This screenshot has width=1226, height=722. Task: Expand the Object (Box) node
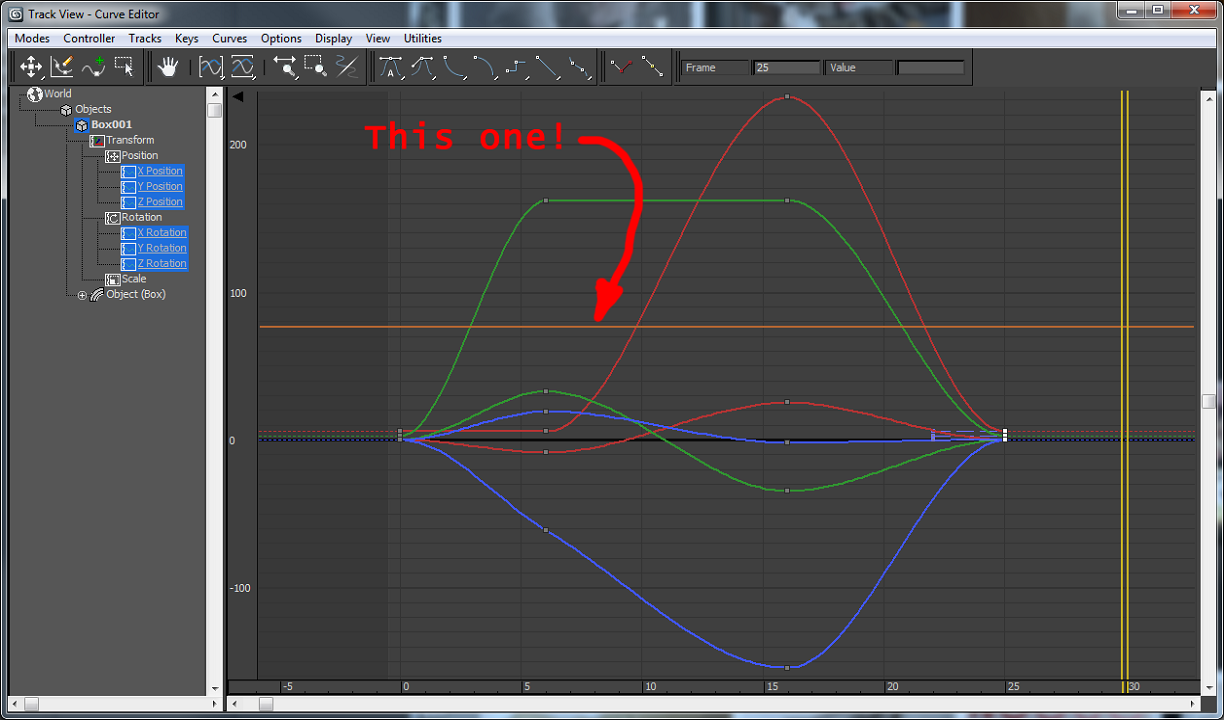[x=82, y=294]
